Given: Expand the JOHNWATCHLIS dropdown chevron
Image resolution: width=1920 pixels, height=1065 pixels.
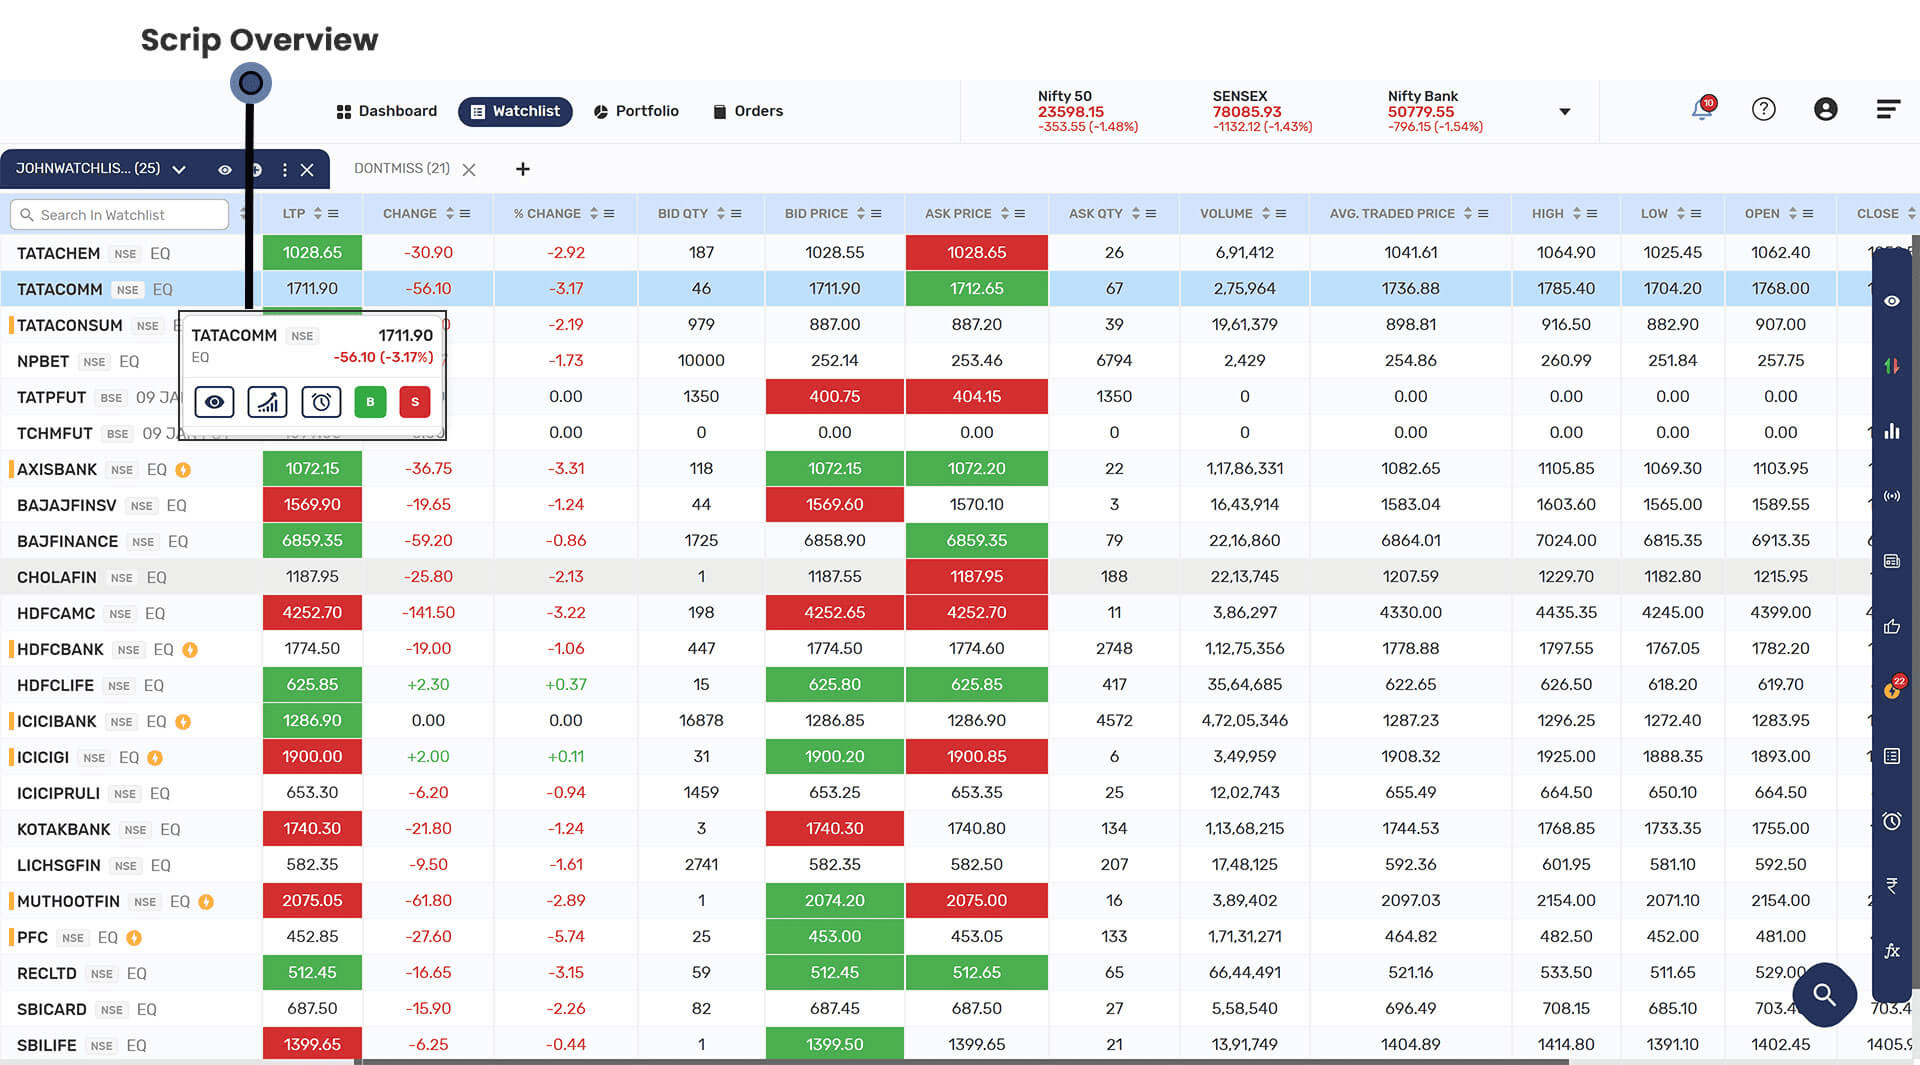Looking at the screenshot, I should [x=179, y=170].
